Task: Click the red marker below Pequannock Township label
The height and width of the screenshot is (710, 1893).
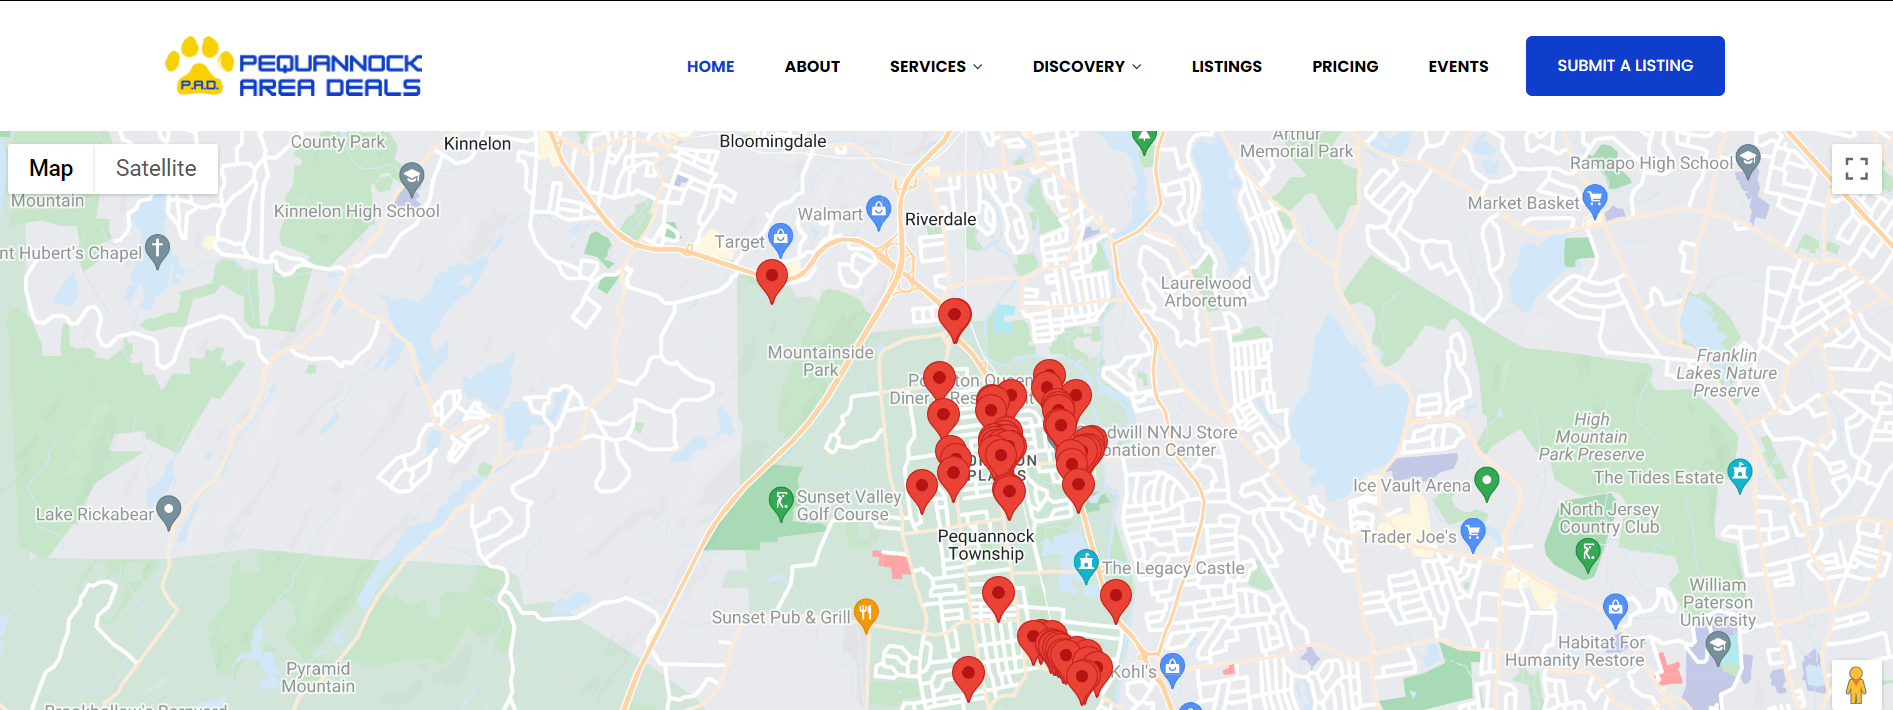Action: (998, 598)
